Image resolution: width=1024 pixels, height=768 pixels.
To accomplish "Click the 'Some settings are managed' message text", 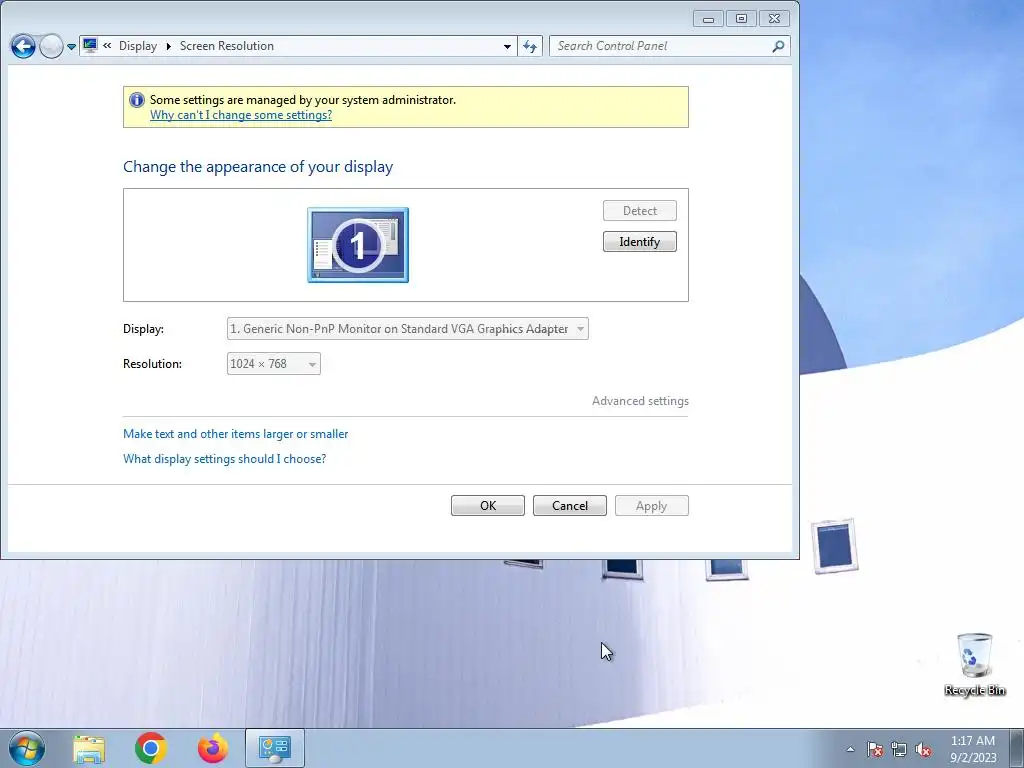I will pos(303,100).
